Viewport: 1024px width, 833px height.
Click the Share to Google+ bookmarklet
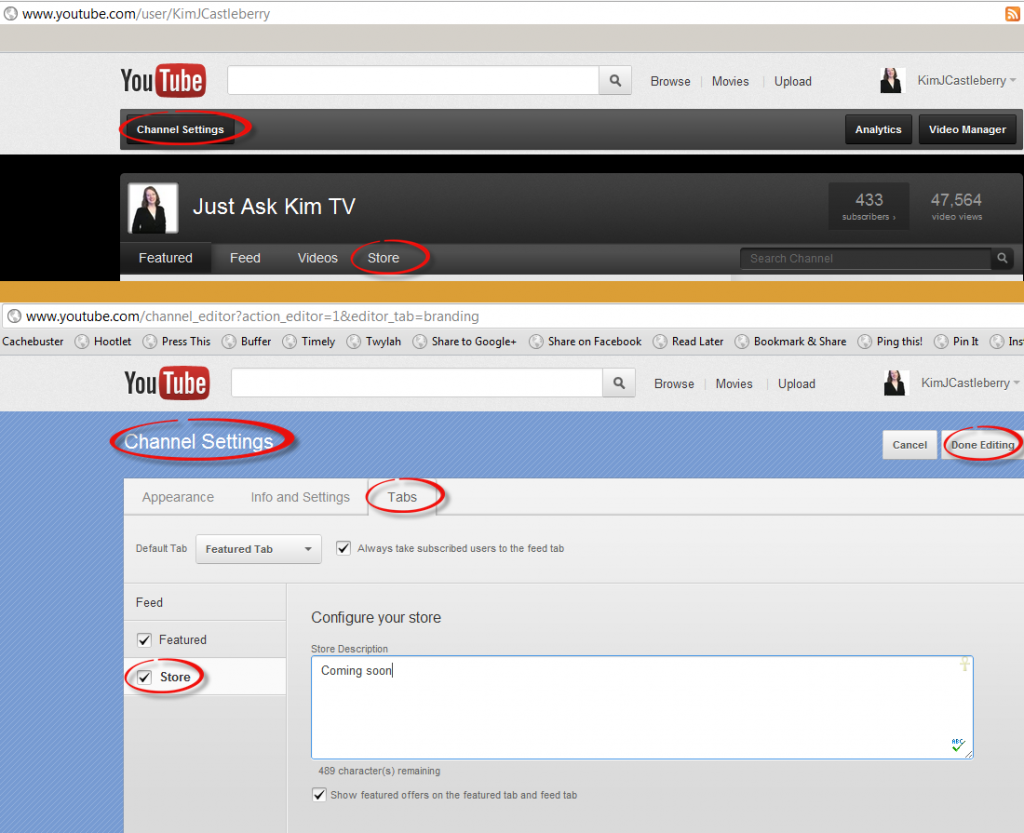tap(464, 341)
